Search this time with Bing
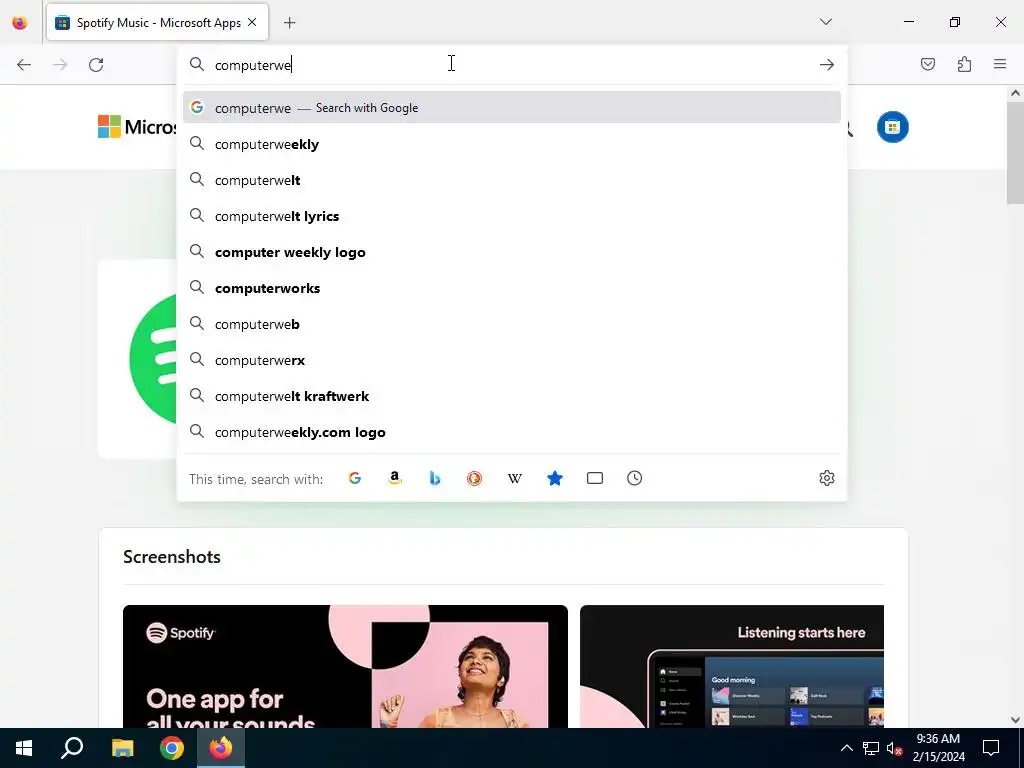The width and height of the screenshot is (1024, 768). pos(434,478)
